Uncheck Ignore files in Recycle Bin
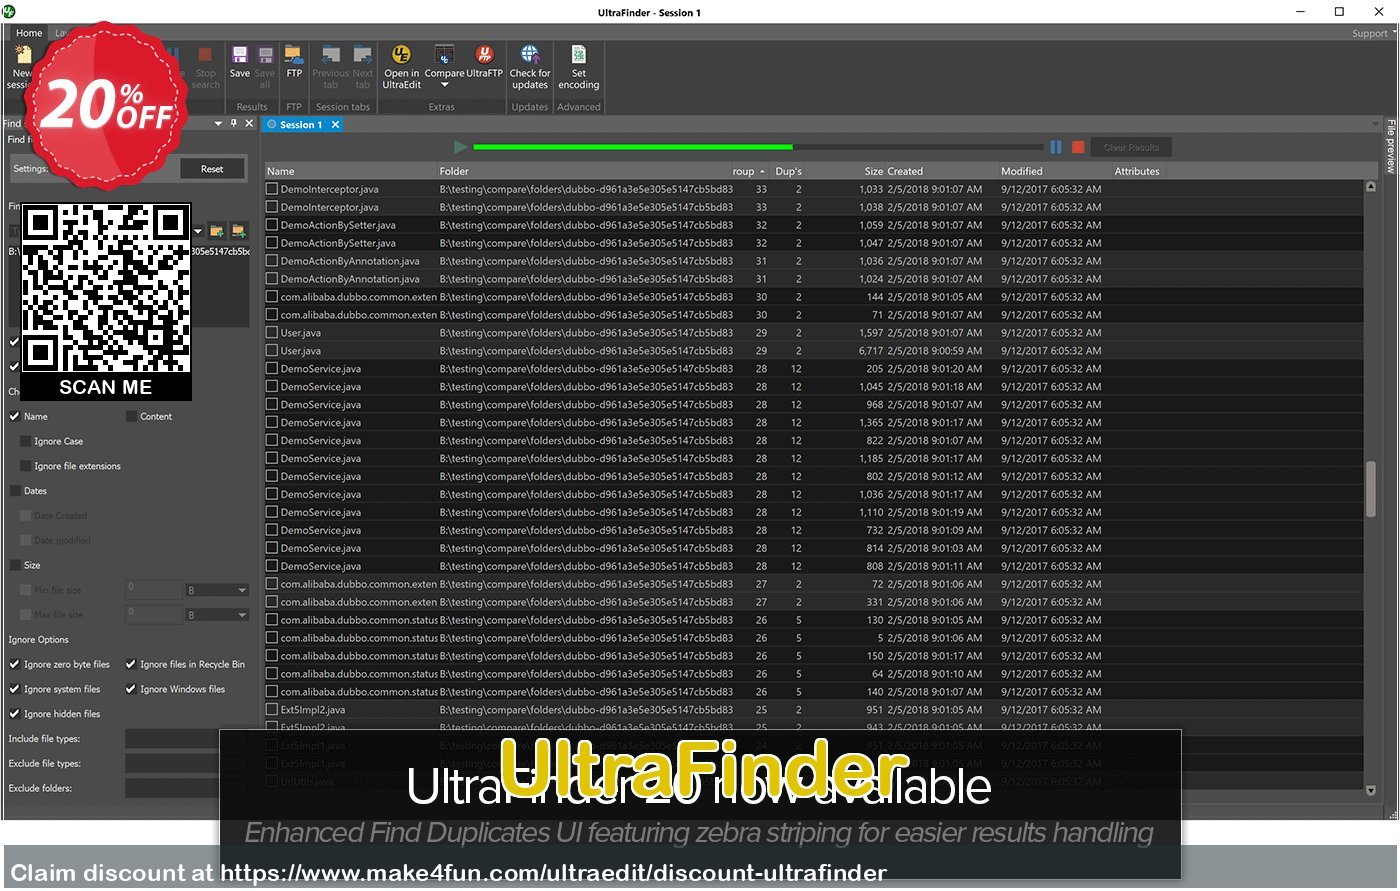Viewport: 1400px width, 891px height. coord(131,664)
